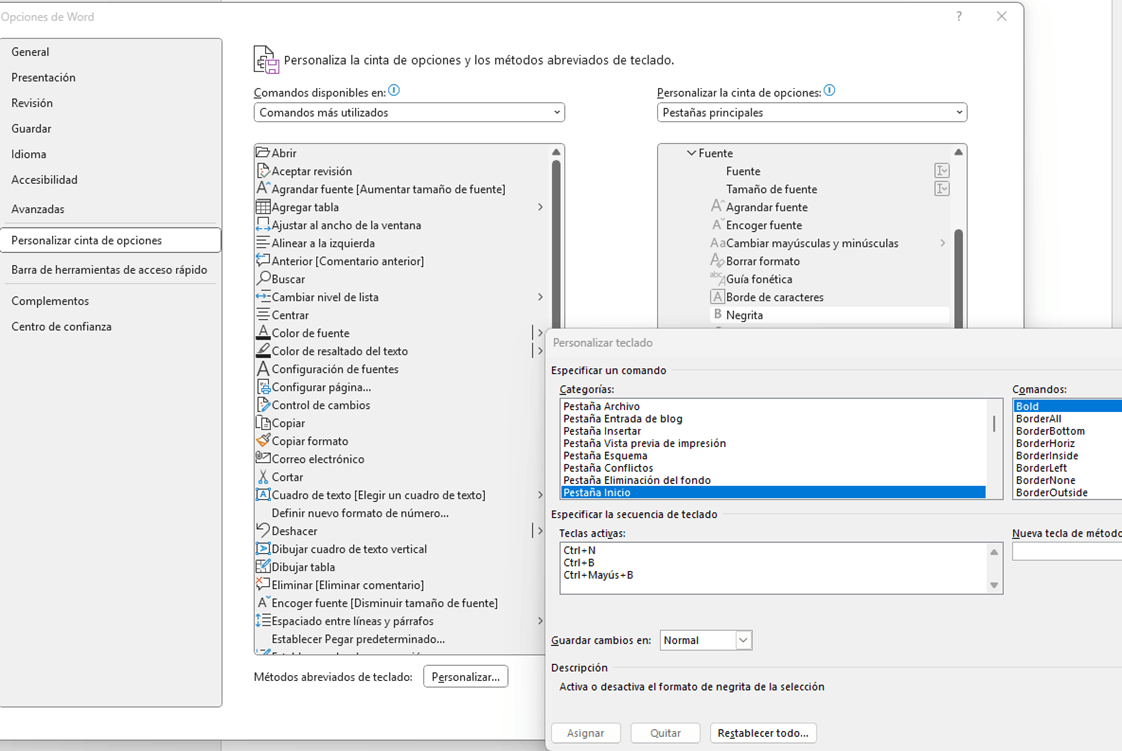Click the Asignar button

click(x=585, y=733)
